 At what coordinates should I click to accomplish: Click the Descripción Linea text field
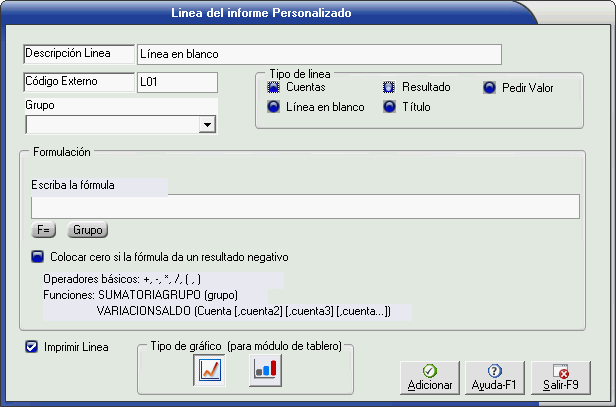[x=318, y=54]
